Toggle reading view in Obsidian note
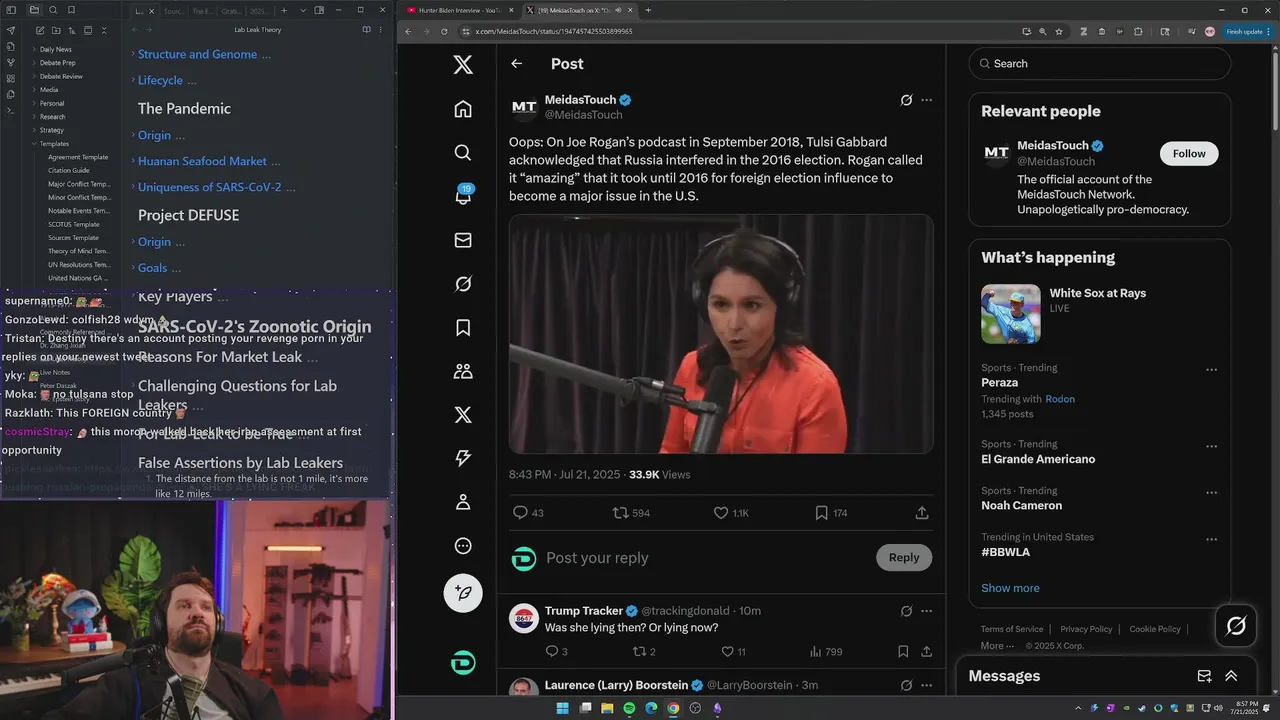The image size is (1280, 720). pos(365,30)
